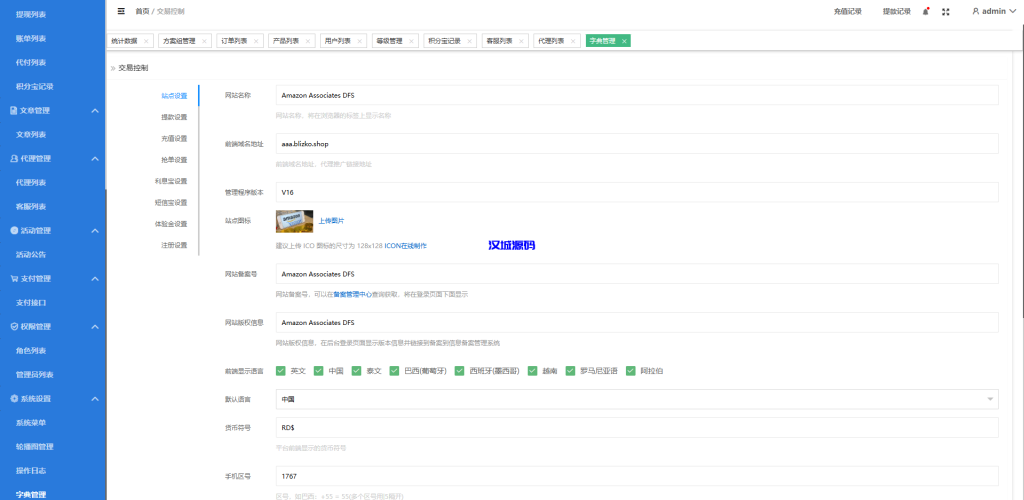Open notifications bell icon in header
Viewport: 1024px width, 500px height.
click(925, 11)
